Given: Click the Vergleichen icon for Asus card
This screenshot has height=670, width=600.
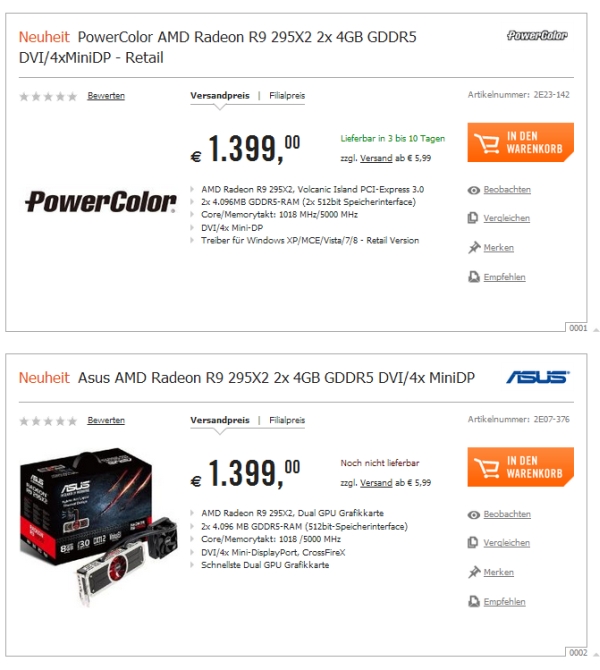Looking at the screenshot, I should tap(474, 544).
